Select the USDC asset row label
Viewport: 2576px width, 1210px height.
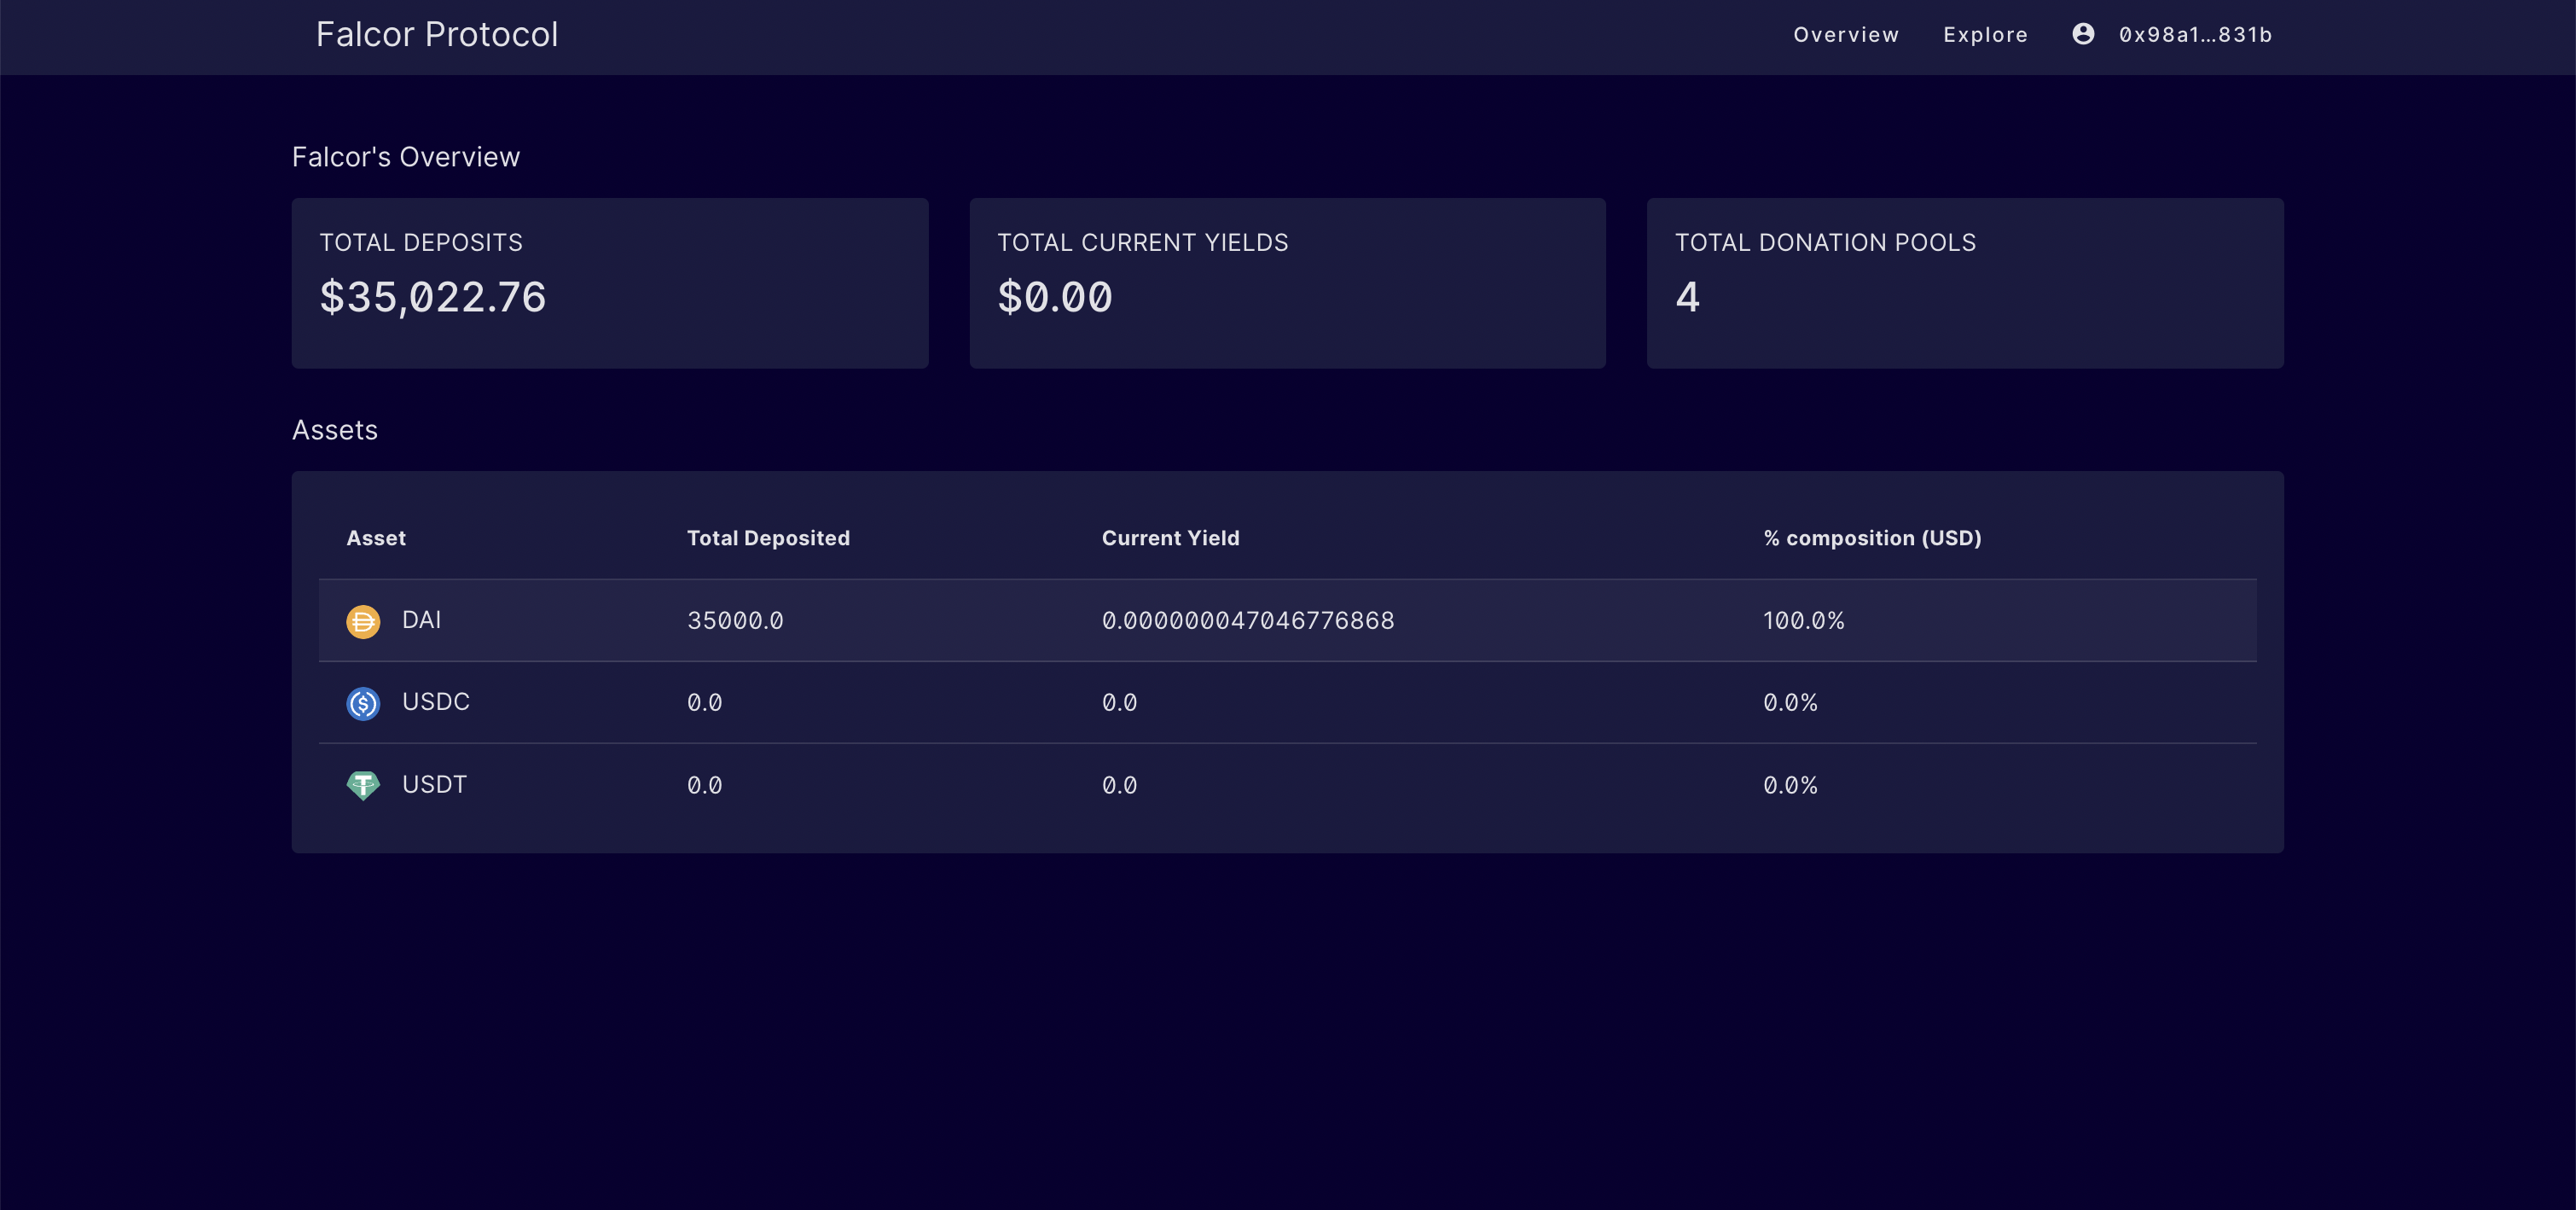coord(435,702)
